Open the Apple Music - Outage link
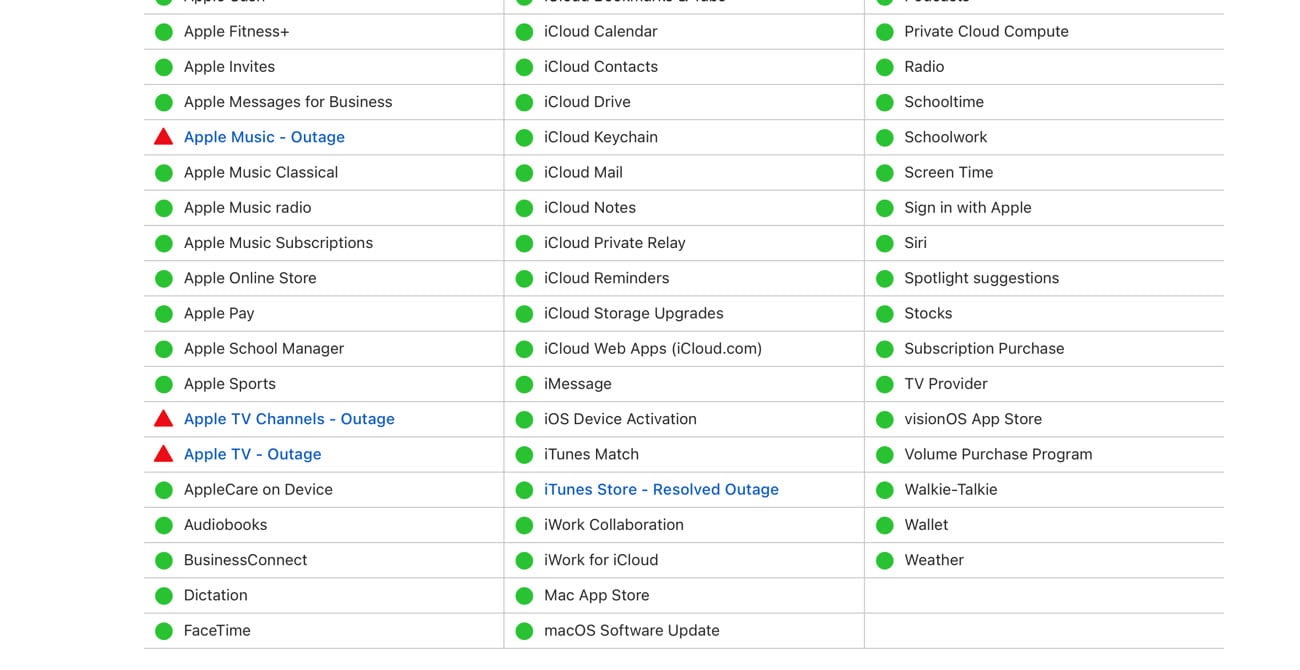The image size is (1300, 670). 264,137
